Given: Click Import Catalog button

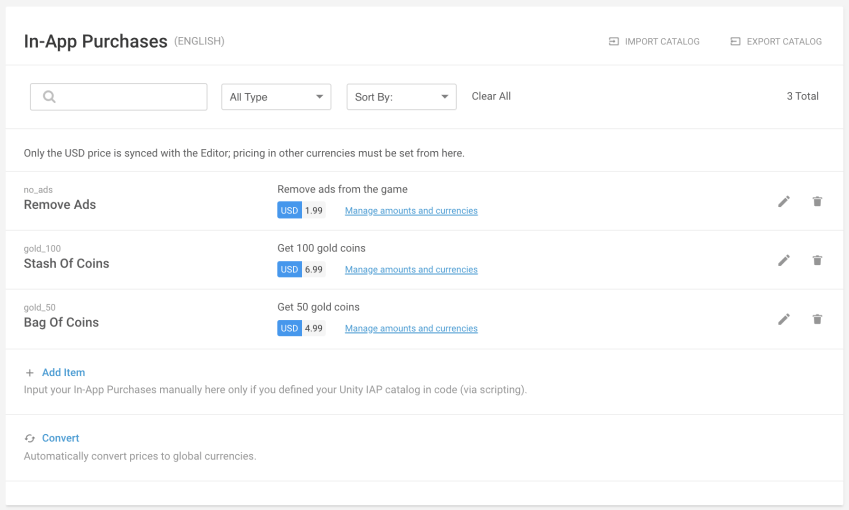Looking at the screenshot, I should coord(654,42).
